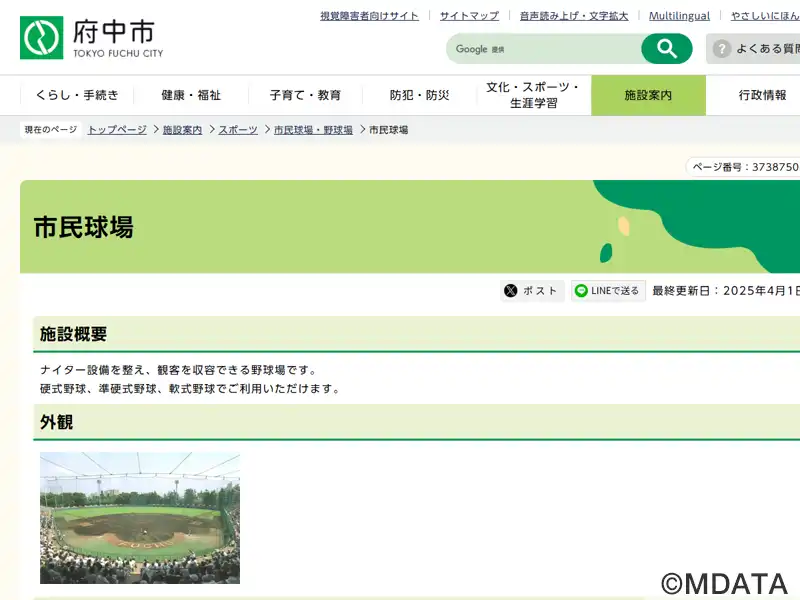This screenshot has width=800, height=600.
Task: Open the Multilingual link
Action: [x=679, y=16]
